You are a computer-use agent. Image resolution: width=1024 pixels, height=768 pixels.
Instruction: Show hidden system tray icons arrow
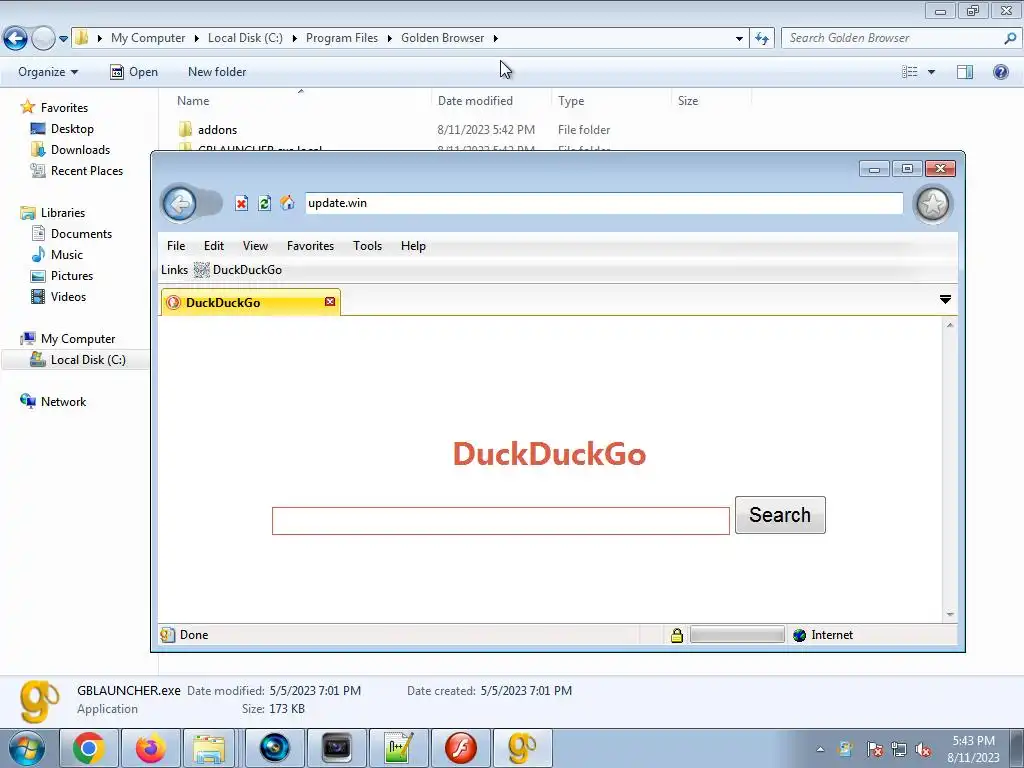click(x=820, y=749)
